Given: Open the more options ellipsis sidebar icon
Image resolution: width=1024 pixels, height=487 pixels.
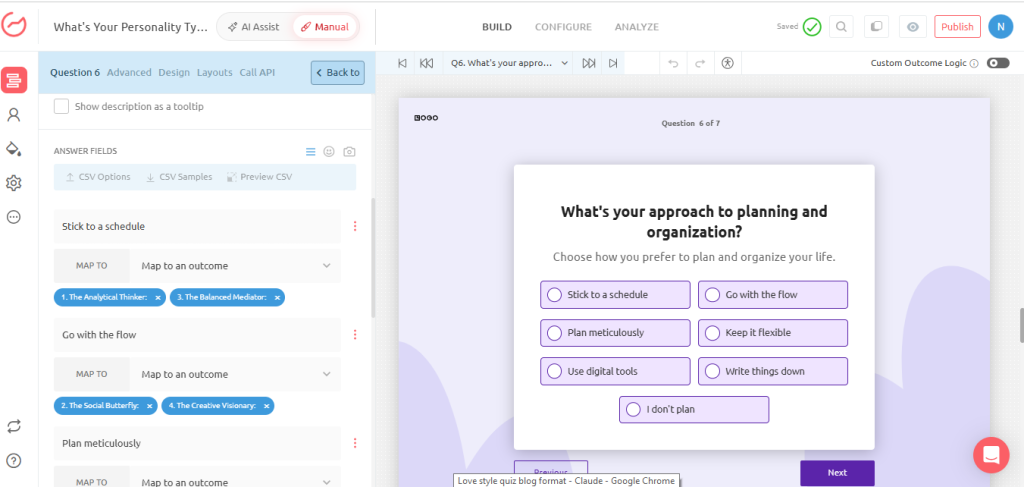Looking at the screenshot, I should (x=14, y=217).
